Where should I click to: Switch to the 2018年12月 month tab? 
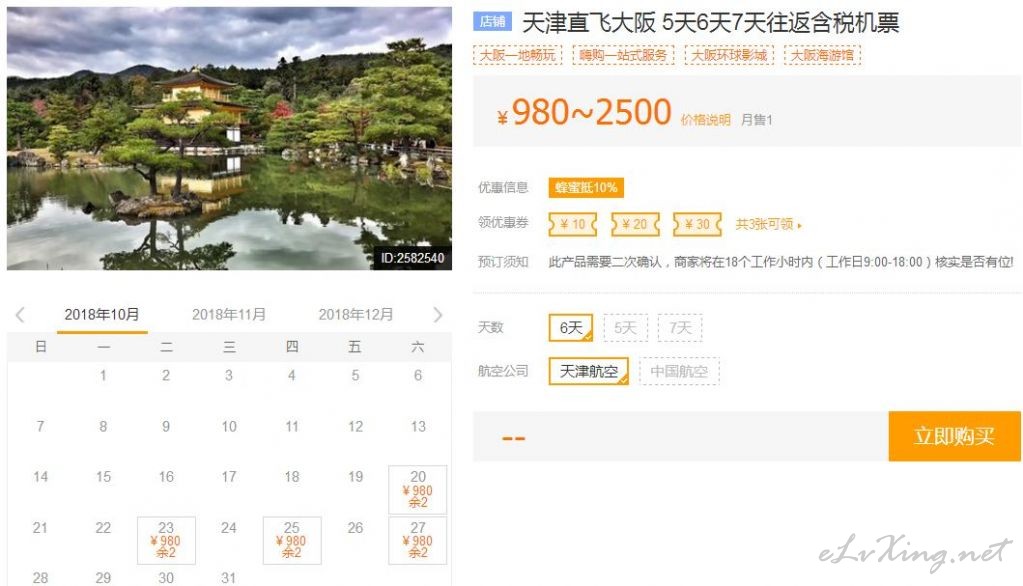click(x=356, y=315)
